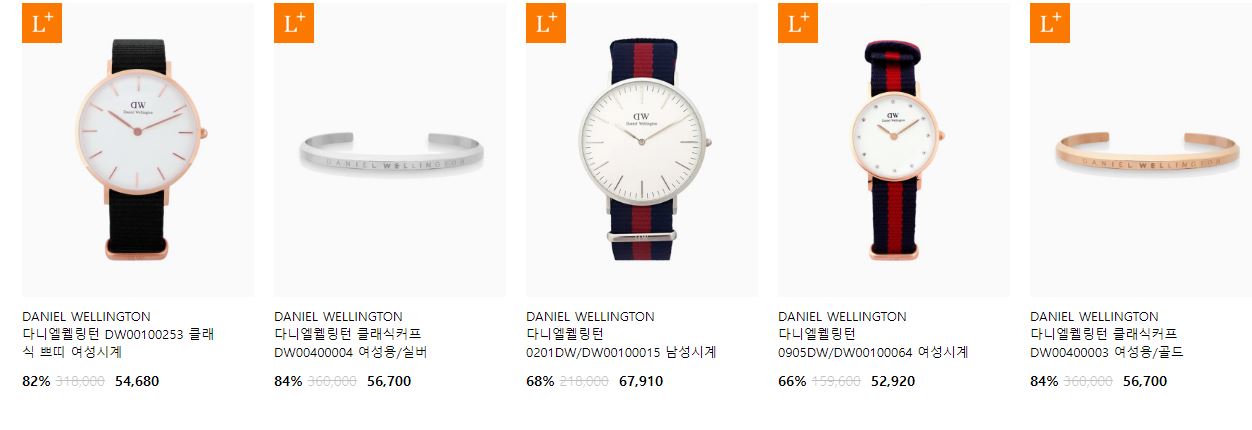
Task: Click the DANIEL WELLINGTON brand above the gold cuff
Action: tap(1094, 317)
